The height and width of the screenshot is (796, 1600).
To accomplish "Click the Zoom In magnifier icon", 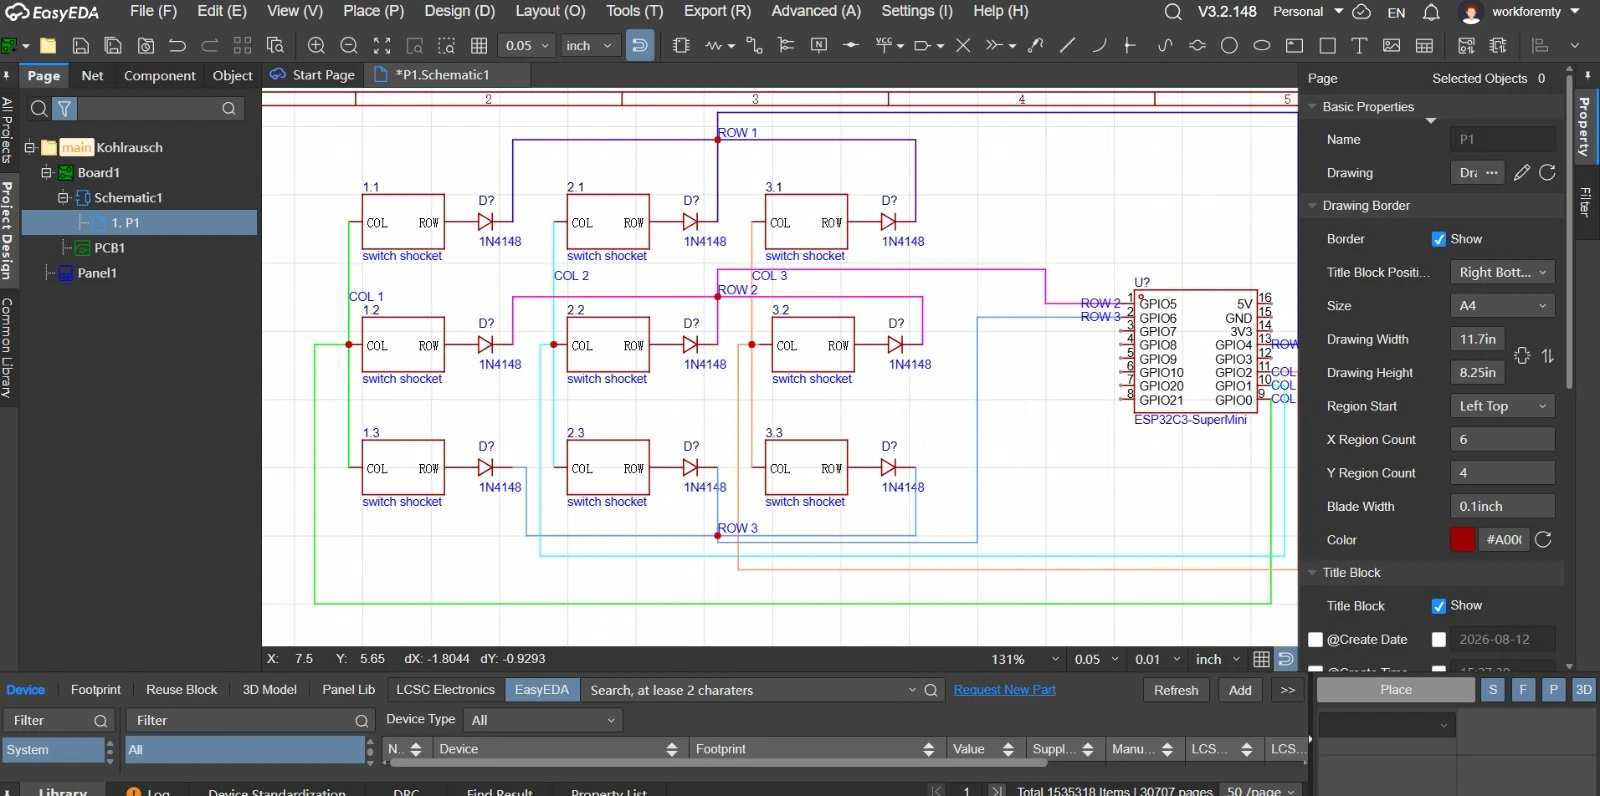I will [316, 46].
